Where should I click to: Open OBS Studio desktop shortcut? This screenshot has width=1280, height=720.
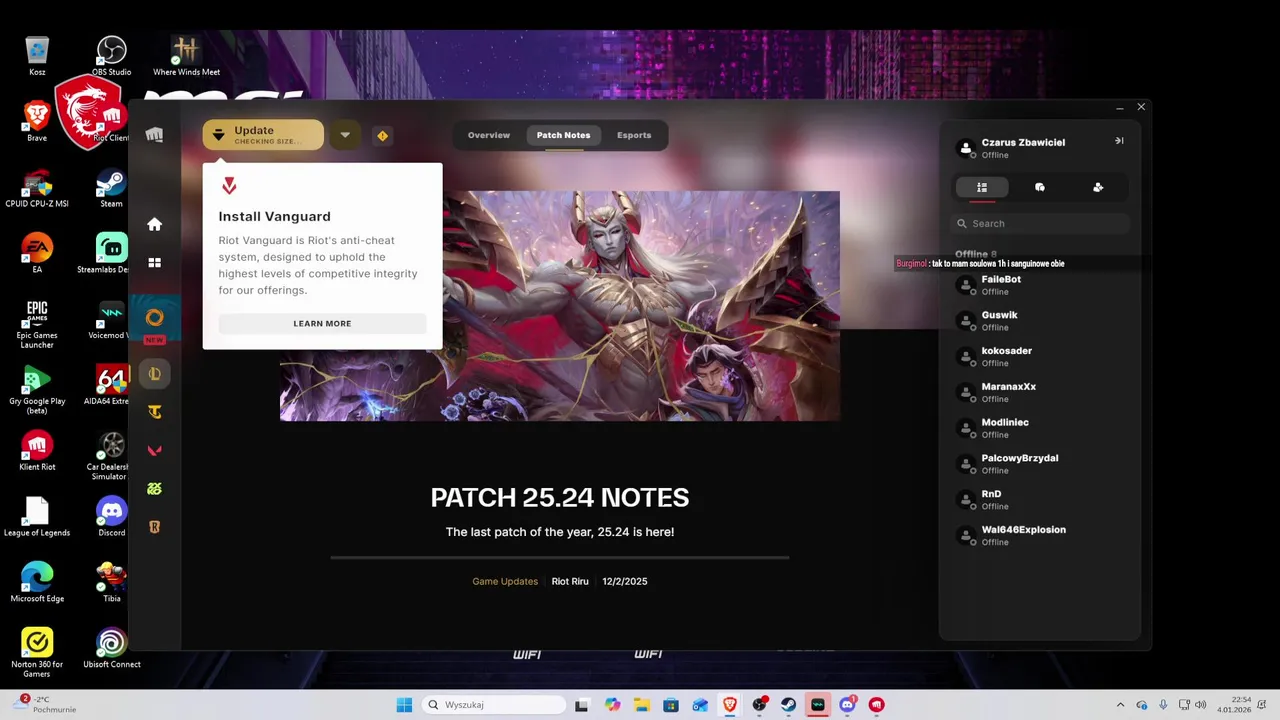[111, 56]
